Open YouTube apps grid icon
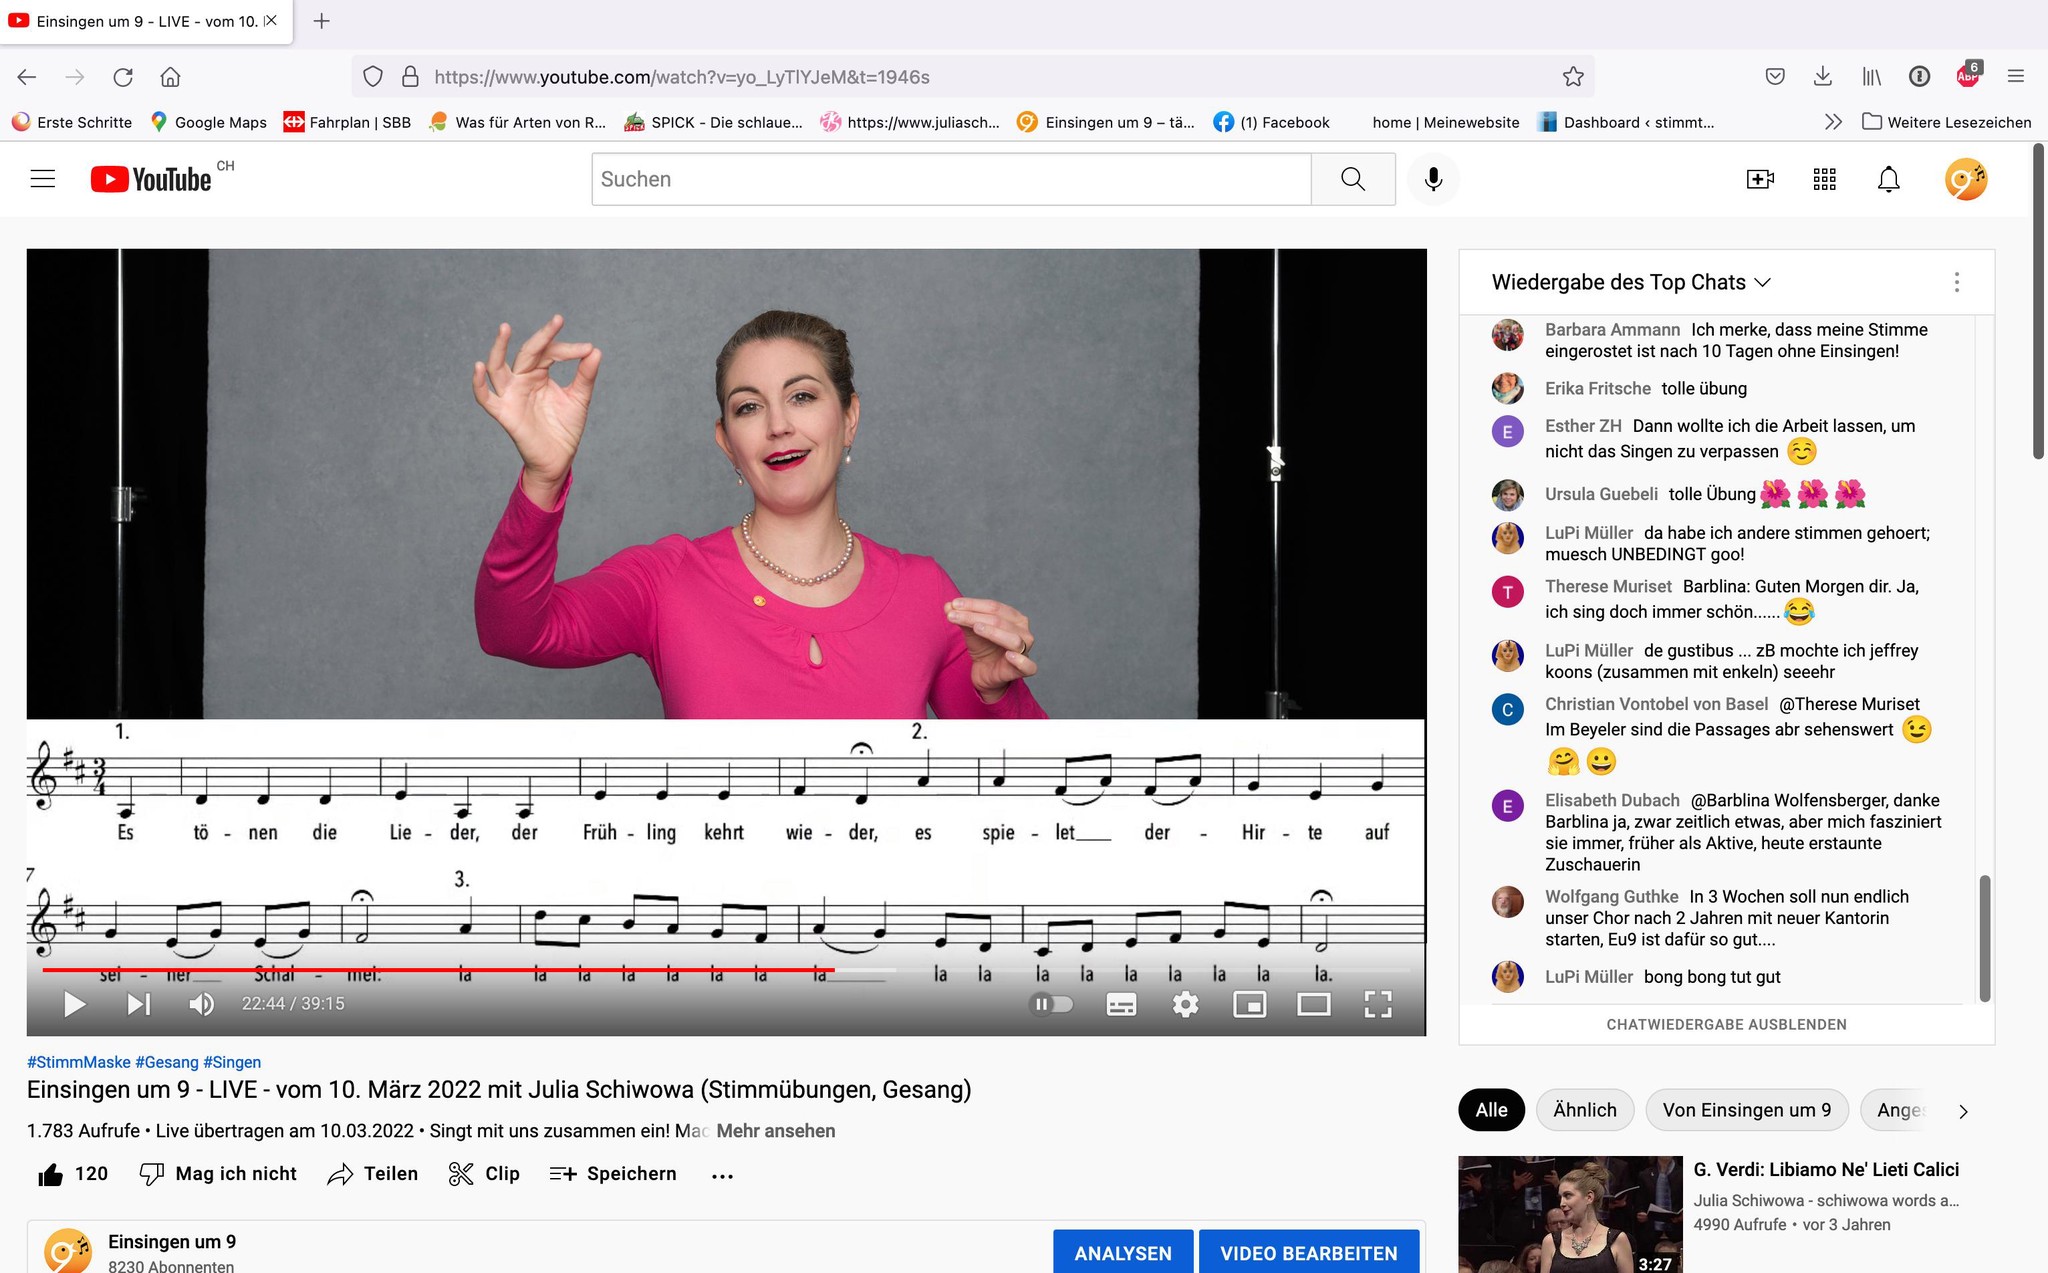The width and height of the screenshot is (2048, 1273). coord(1824,180)
